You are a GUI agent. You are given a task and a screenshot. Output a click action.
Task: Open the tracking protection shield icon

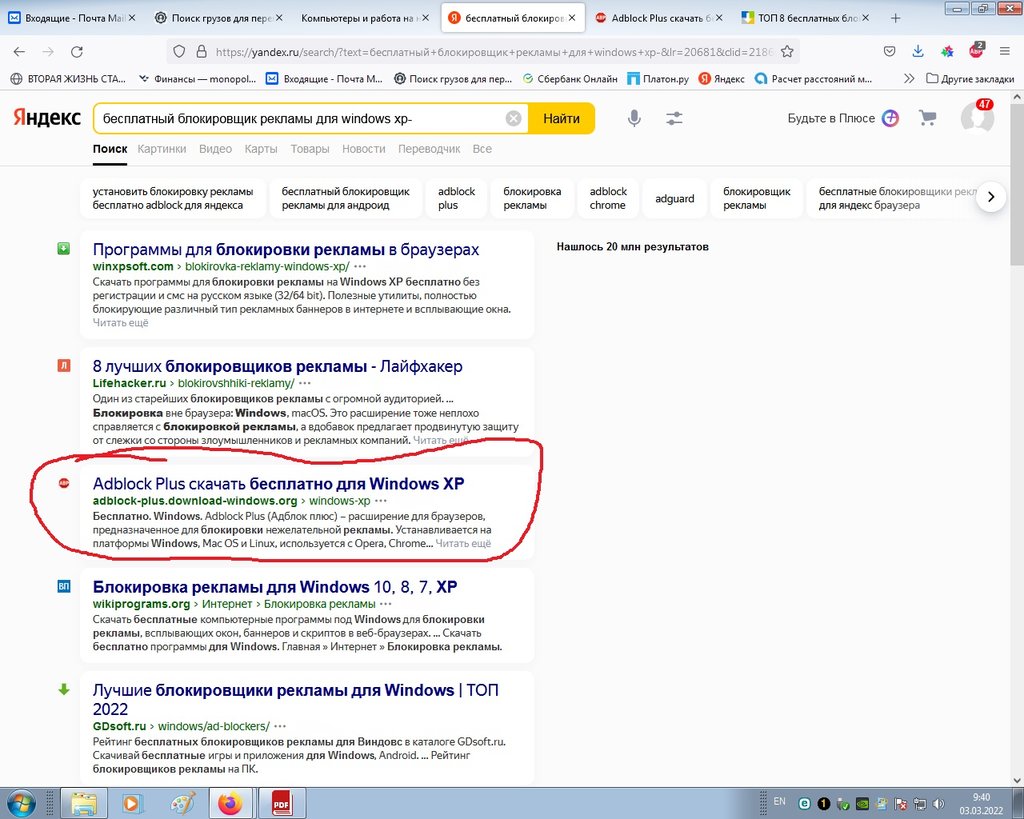[180, 52]
